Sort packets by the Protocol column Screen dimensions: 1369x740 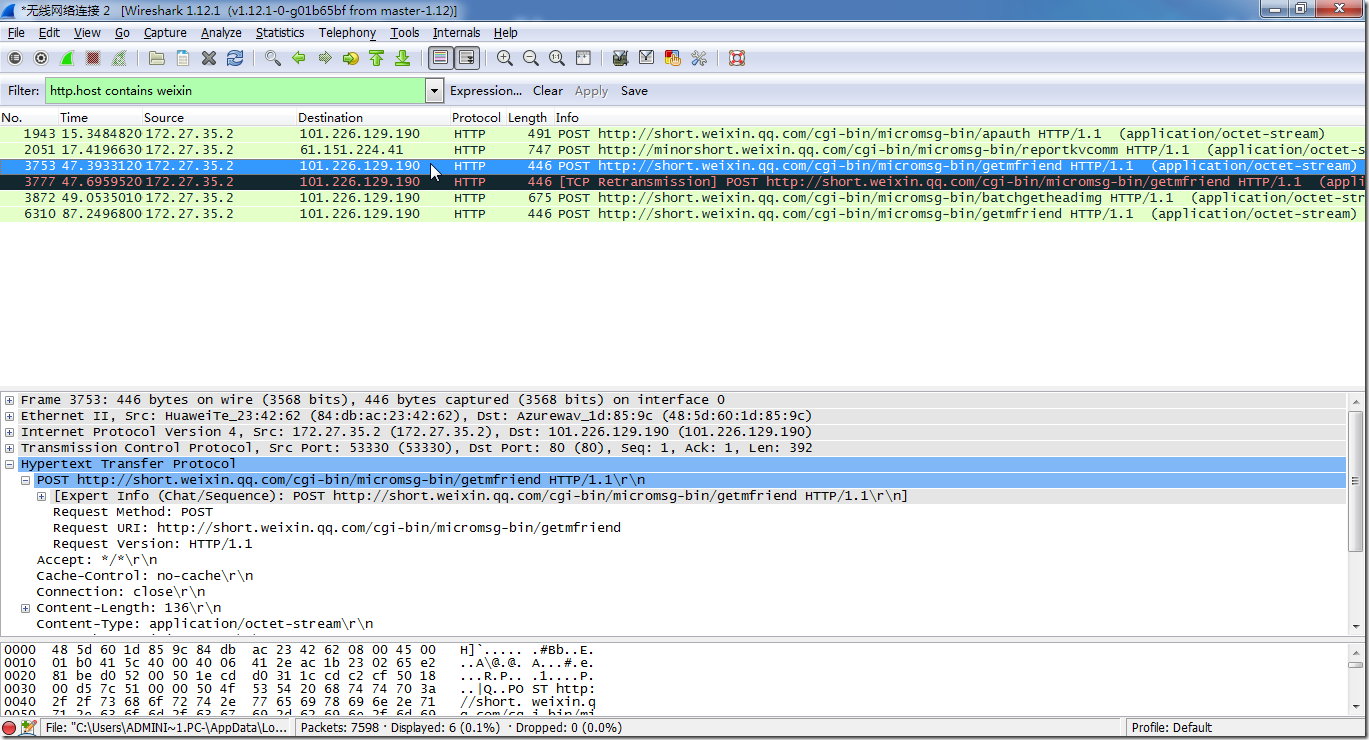click(x=477, y=118)
